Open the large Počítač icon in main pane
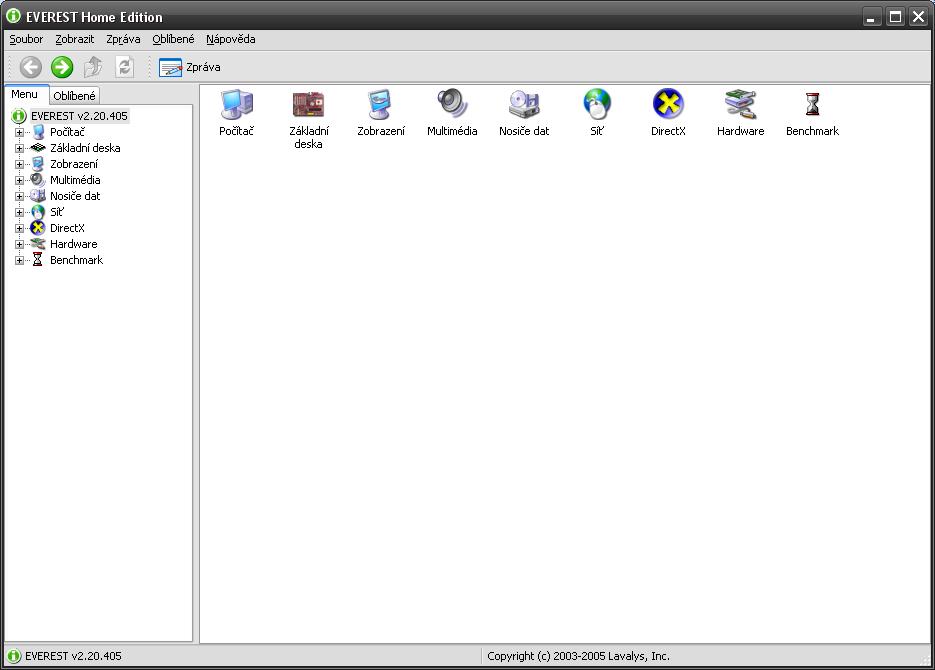935x670 pixels. coord(237,104)
